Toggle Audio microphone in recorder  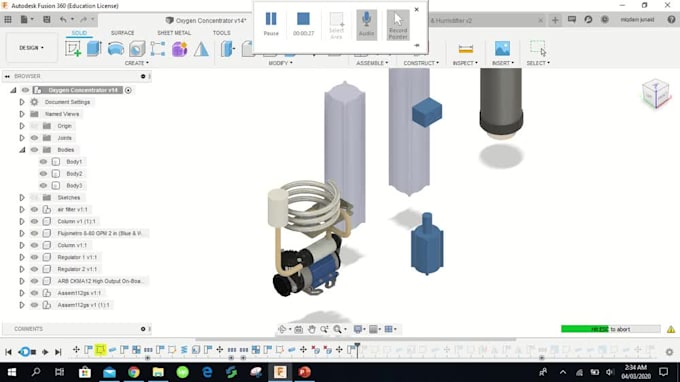[366, 25]
